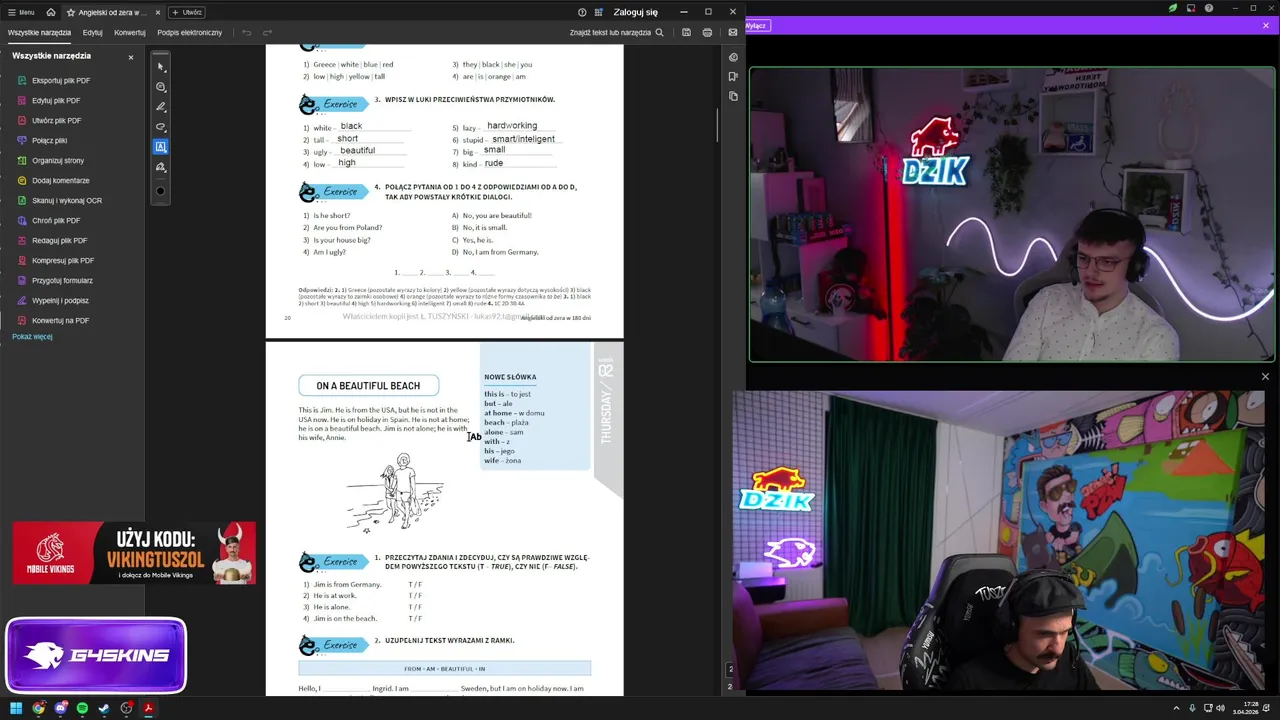
Task: Open the Edytuj menu tab
Action: coord(93,32)
